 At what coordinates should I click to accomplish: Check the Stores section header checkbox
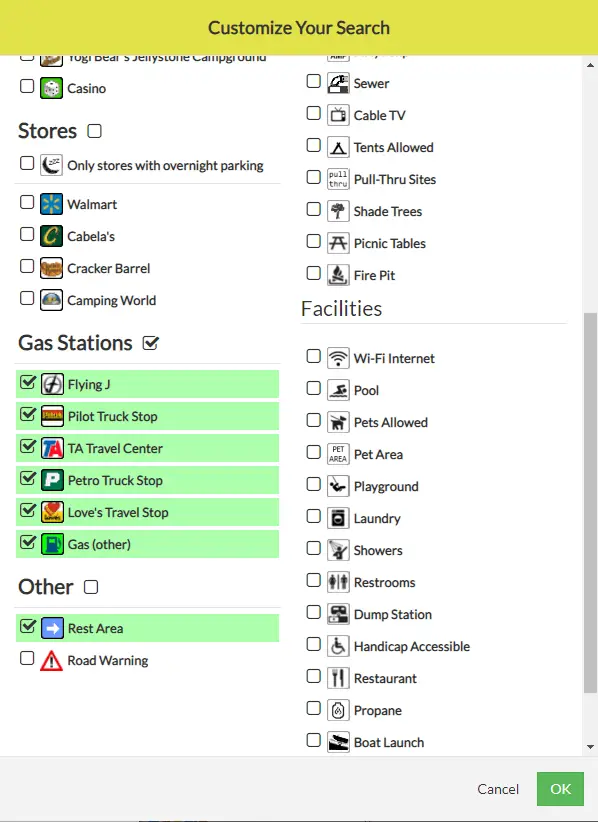coord(94,131)
